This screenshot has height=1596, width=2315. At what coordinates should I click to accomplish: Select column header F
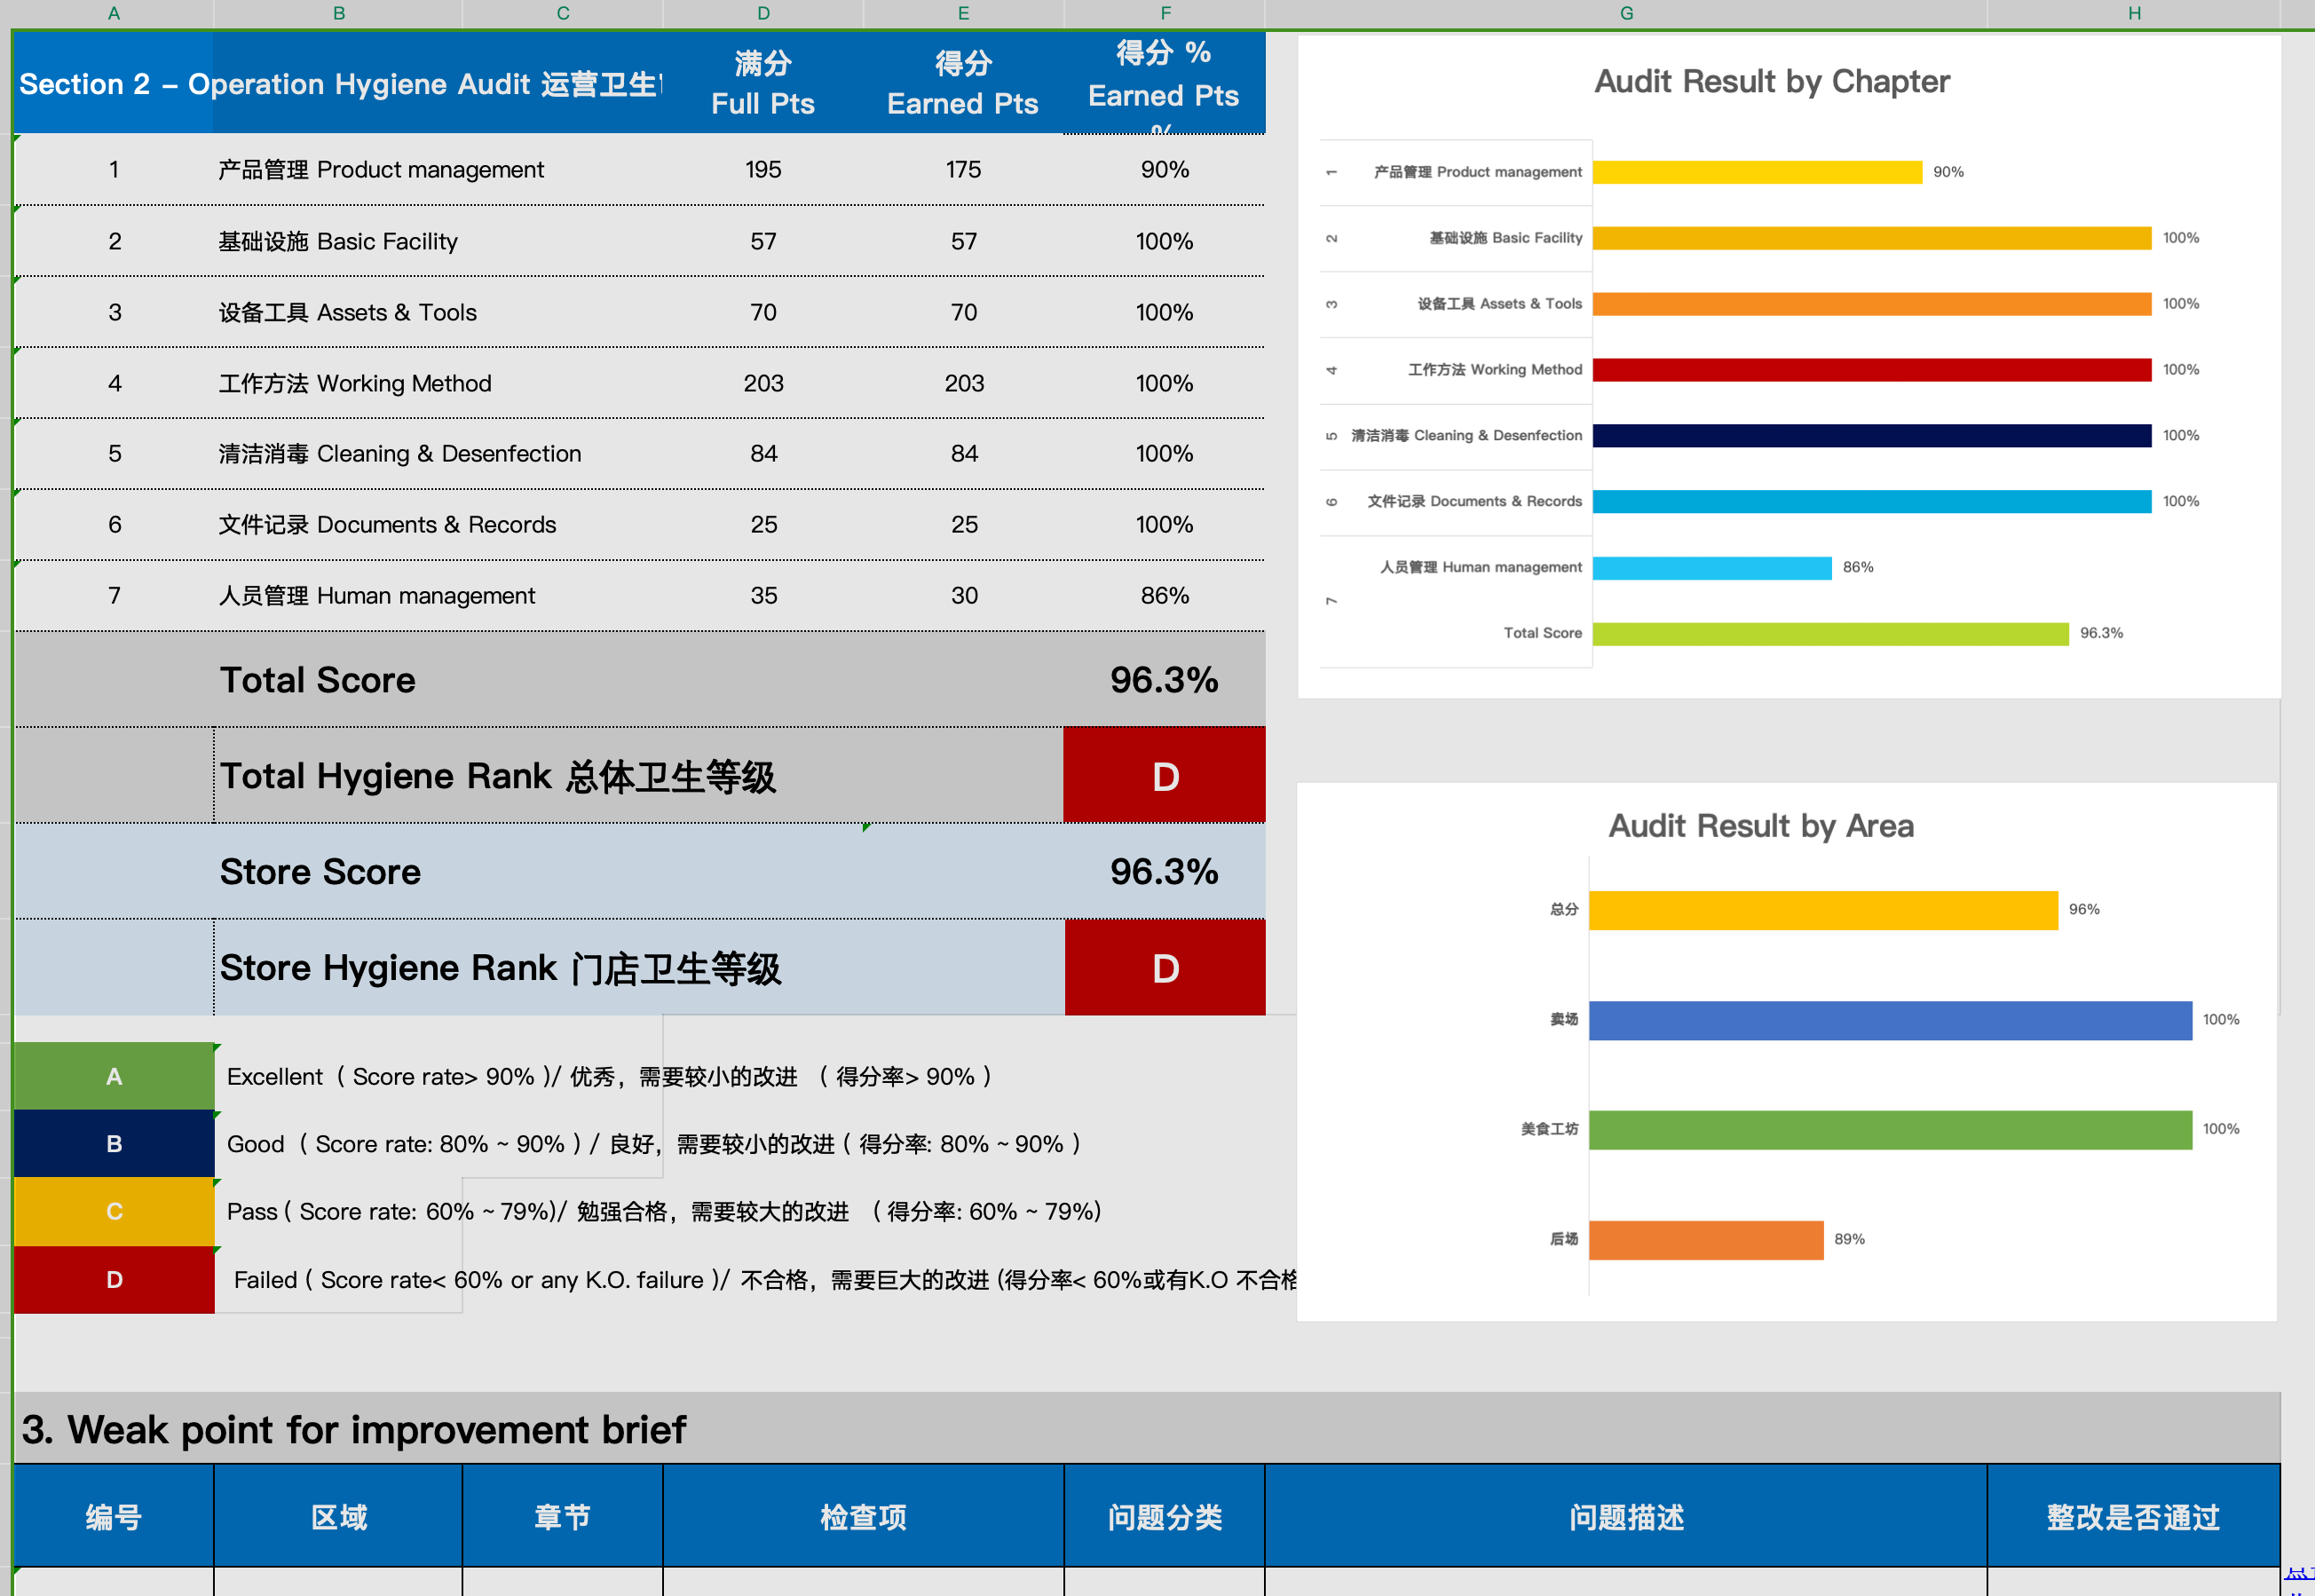click(1165, 13)
